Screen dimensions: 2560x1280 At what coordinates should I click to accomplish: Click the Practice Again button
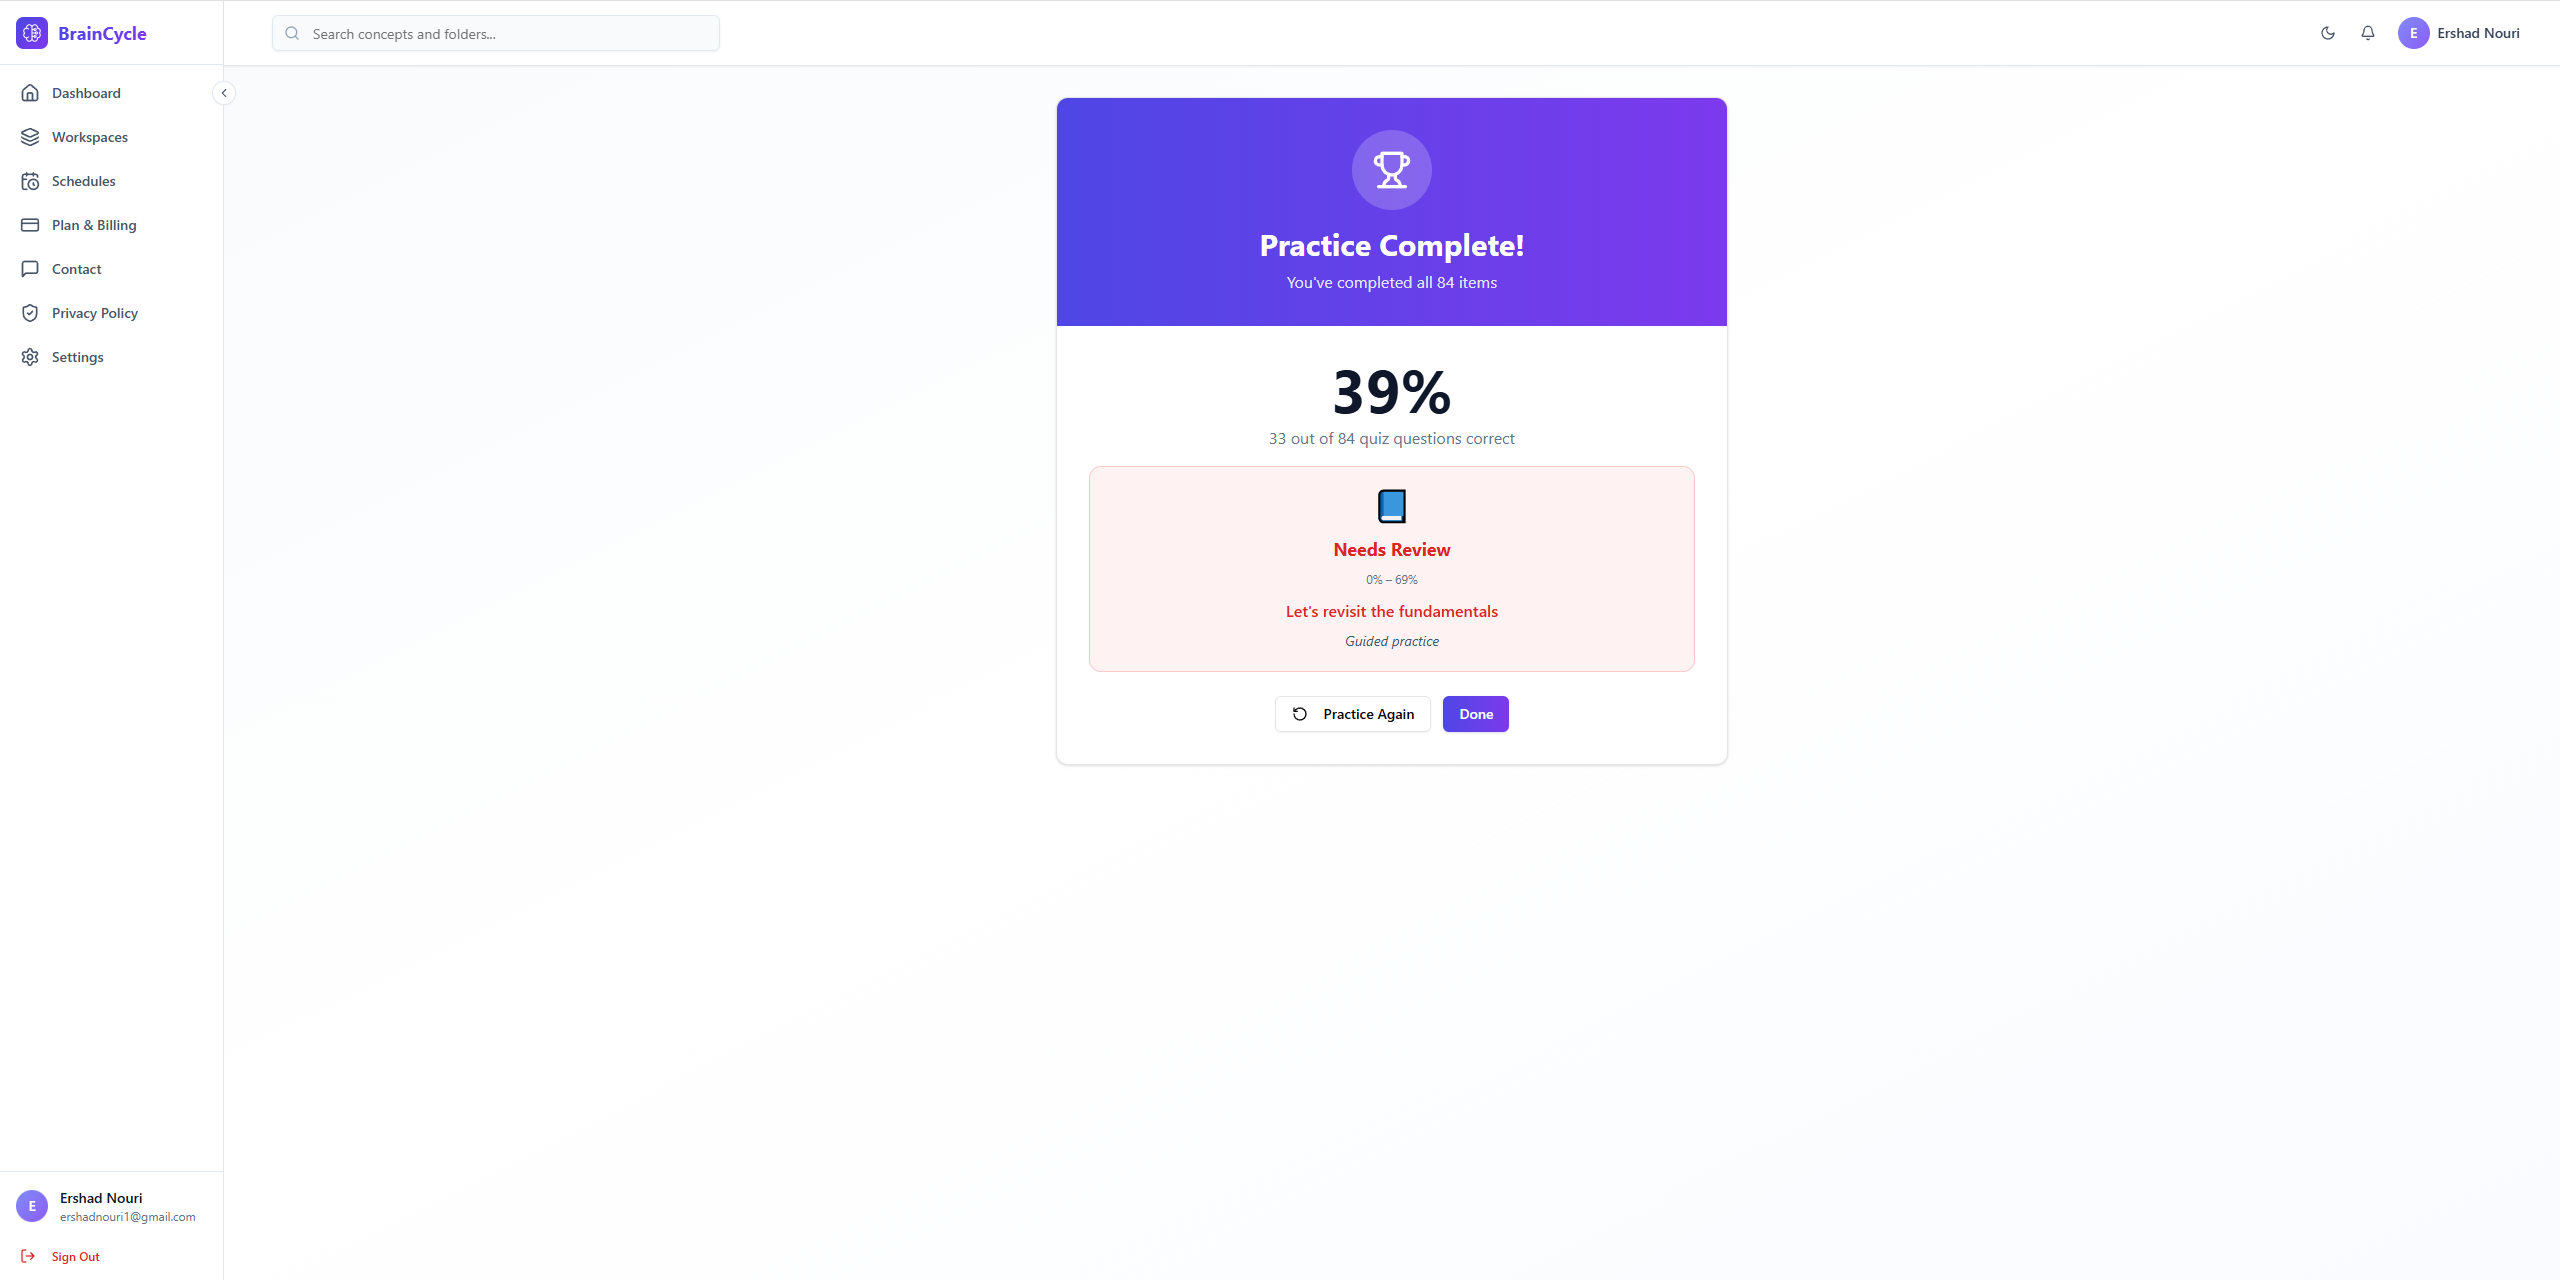click(1352, 714)
